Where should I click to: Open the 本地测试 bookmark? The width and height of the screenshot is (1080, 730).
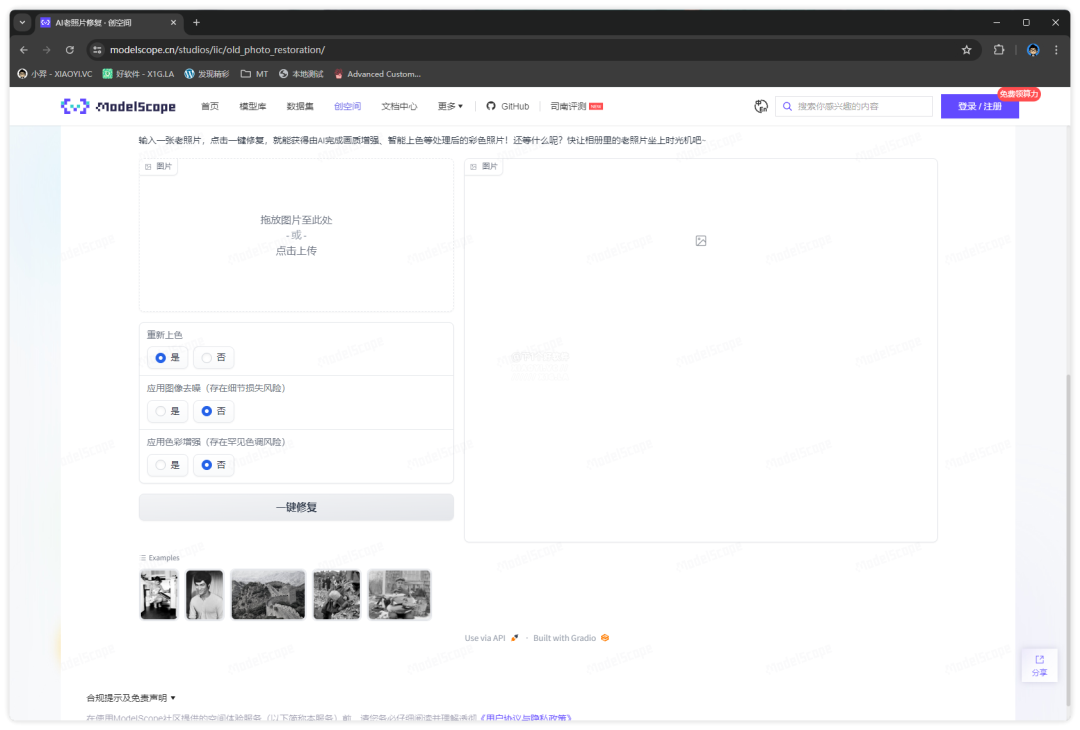(x=301, y=74)
